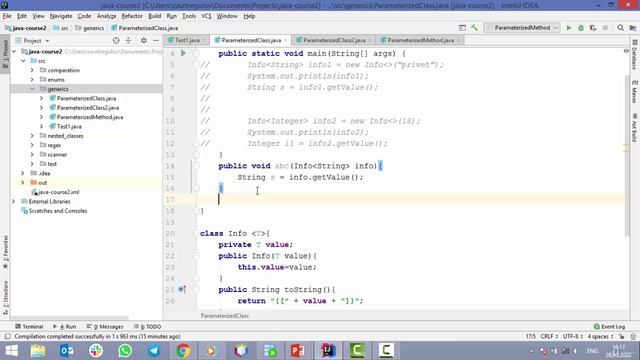The height and width of the screenshot is (360, 640).
Task: Open the Run tool window
Action: coord(64,327)
